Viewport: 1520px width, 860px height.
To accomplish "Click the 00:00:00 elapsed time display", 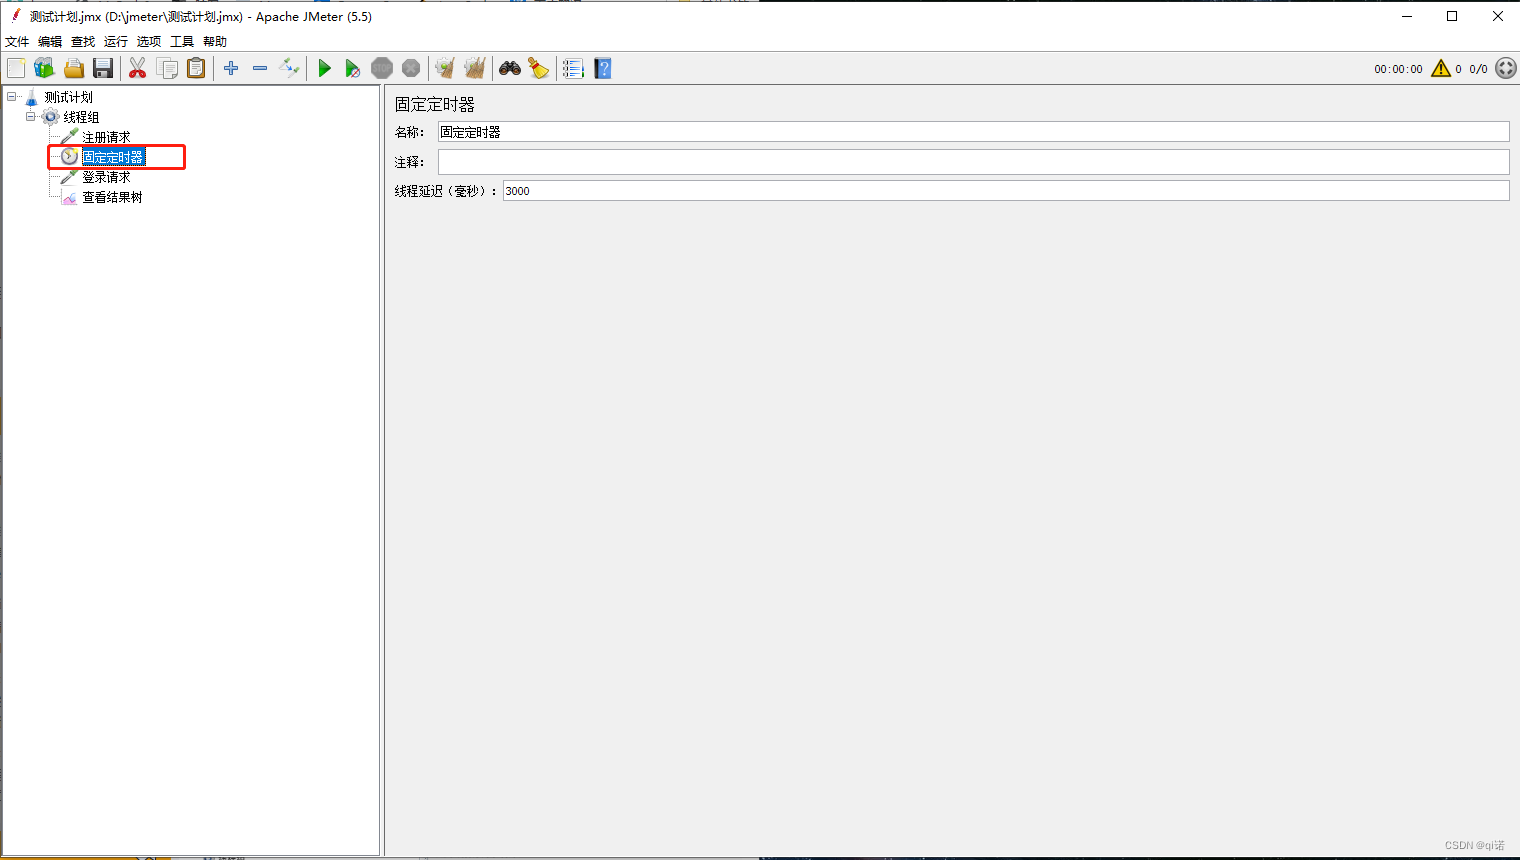I will pyautogui.click(x=1398, y=69).
